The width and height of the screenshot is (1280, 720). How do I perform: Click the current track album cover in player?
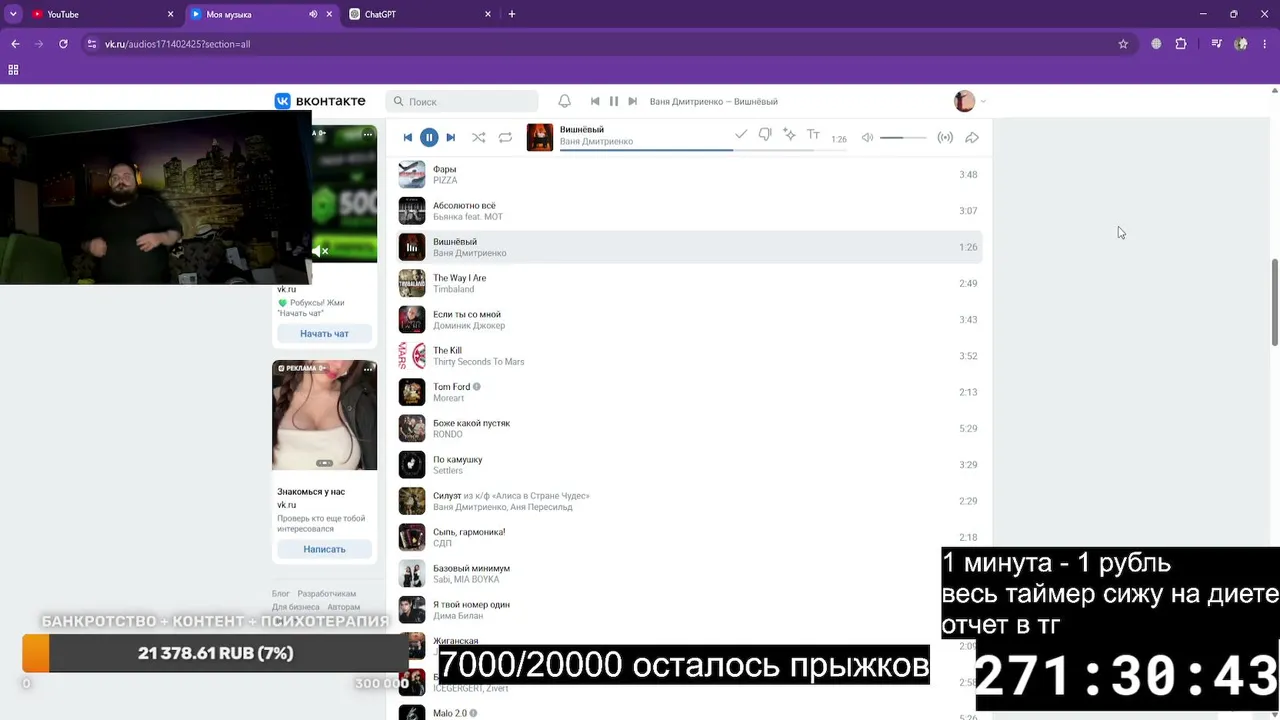[540, 137]
